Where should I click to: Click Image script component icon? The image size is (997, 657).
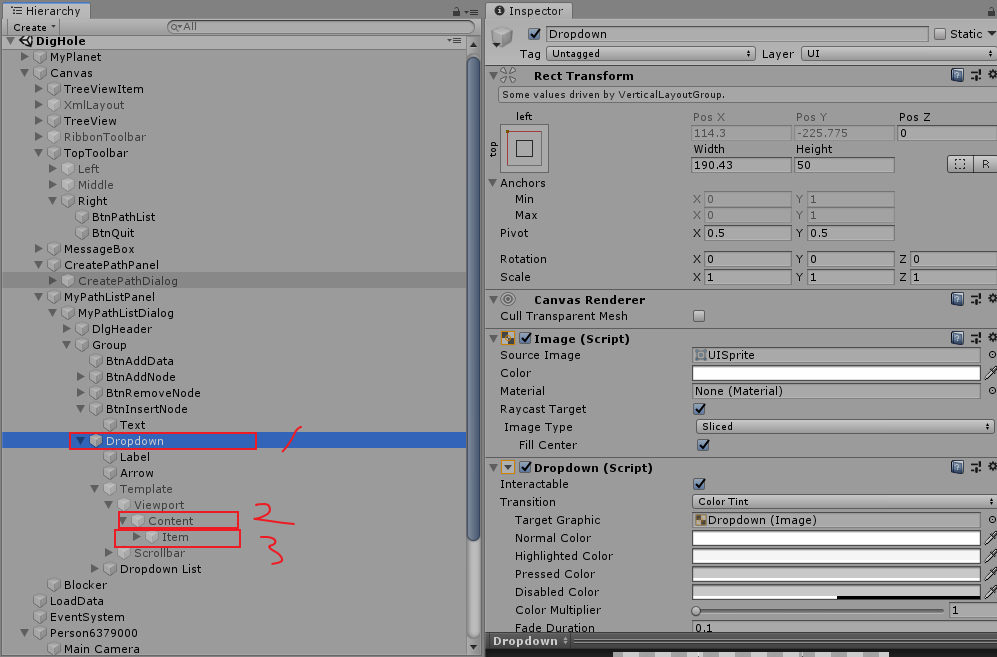click(508, 338)
